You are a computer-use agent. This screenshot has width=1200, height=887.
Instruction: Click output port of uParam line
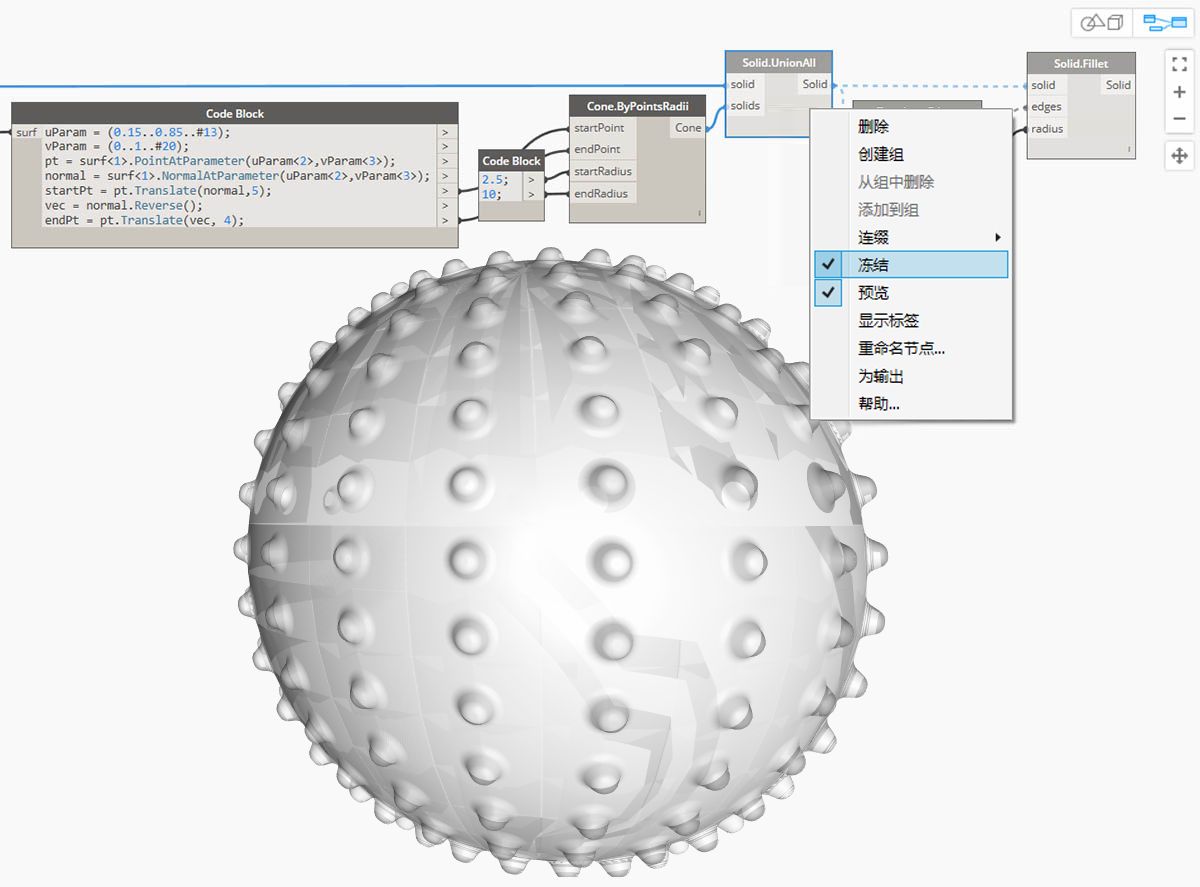[x=447, y=132]
